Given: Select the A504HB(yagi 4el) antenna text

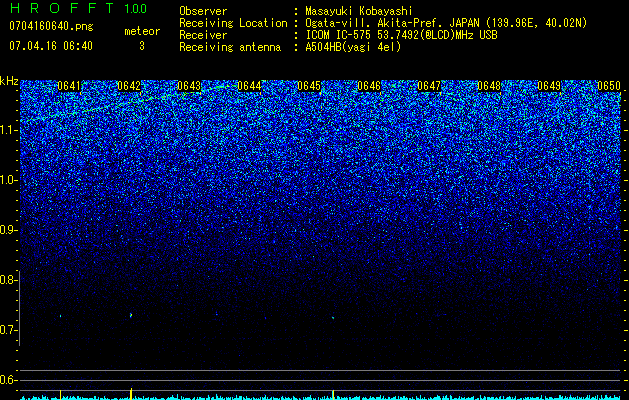Looking at the screenshot, I should click(353, 47).
